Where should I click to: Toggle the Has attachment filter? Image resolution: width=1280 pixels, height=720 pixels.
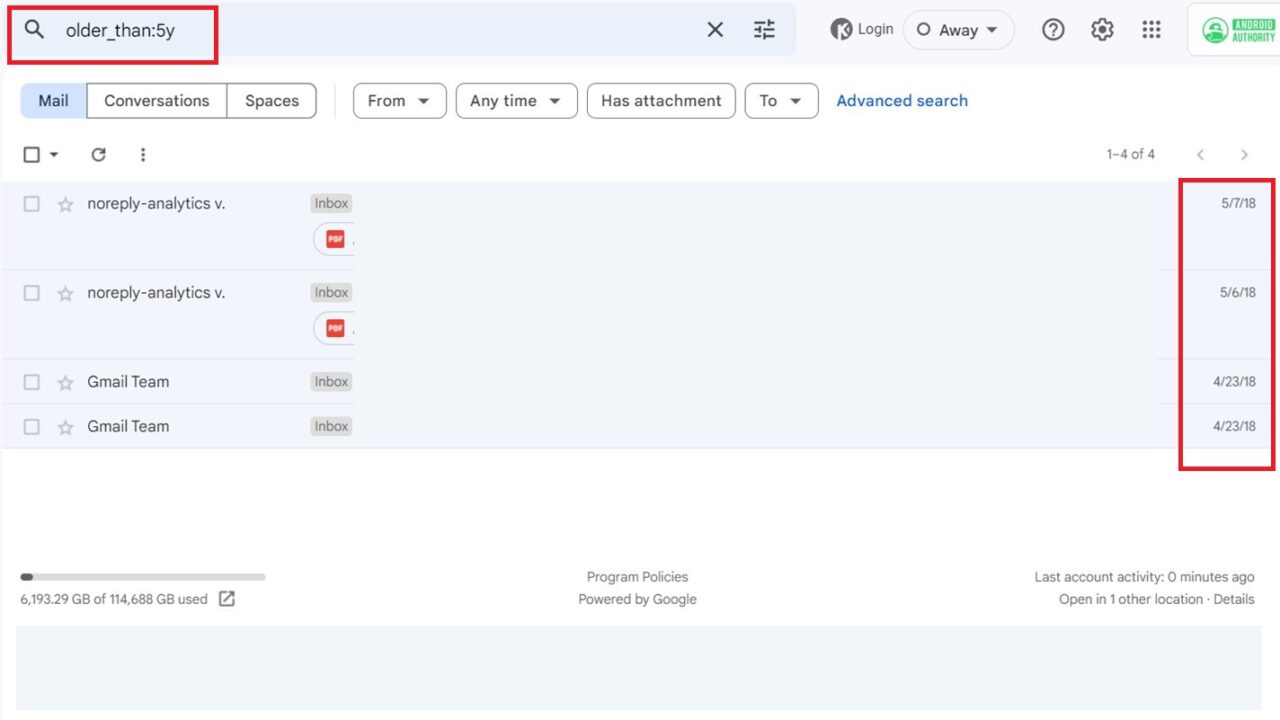[x=661, y=101]
